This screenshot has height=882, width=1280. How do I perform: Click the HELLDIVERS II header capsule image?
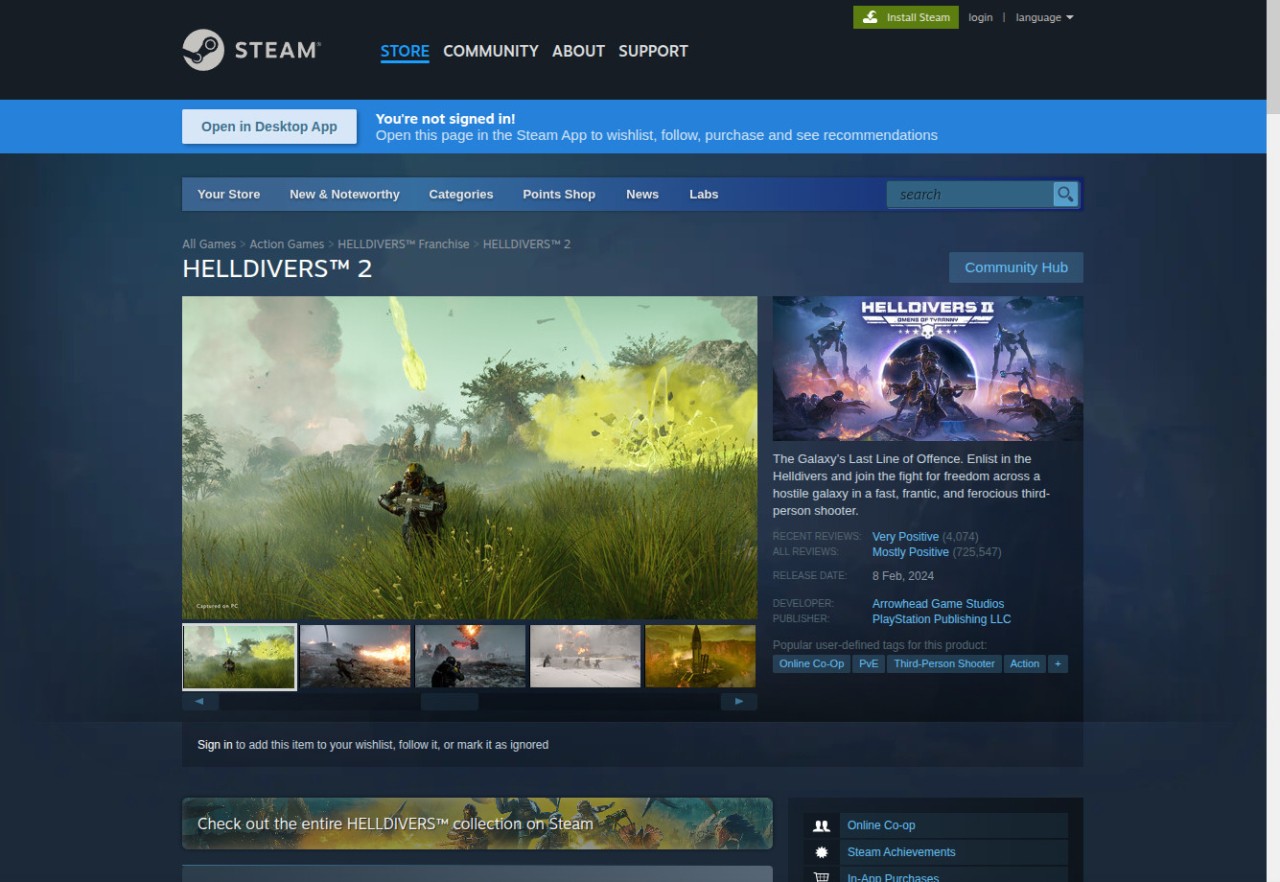click(x=928, y=368)
